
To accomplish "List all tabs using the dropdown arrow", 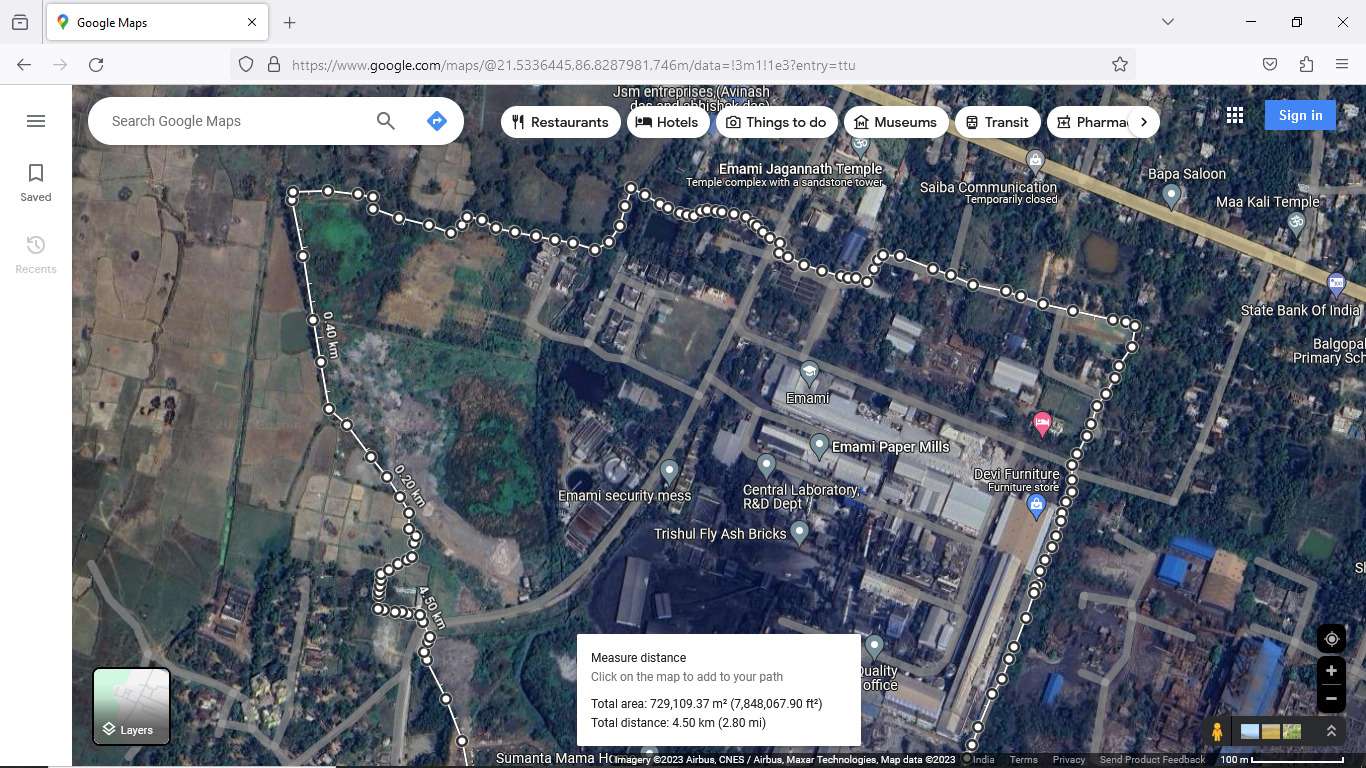I will [x=1167, y=22].
